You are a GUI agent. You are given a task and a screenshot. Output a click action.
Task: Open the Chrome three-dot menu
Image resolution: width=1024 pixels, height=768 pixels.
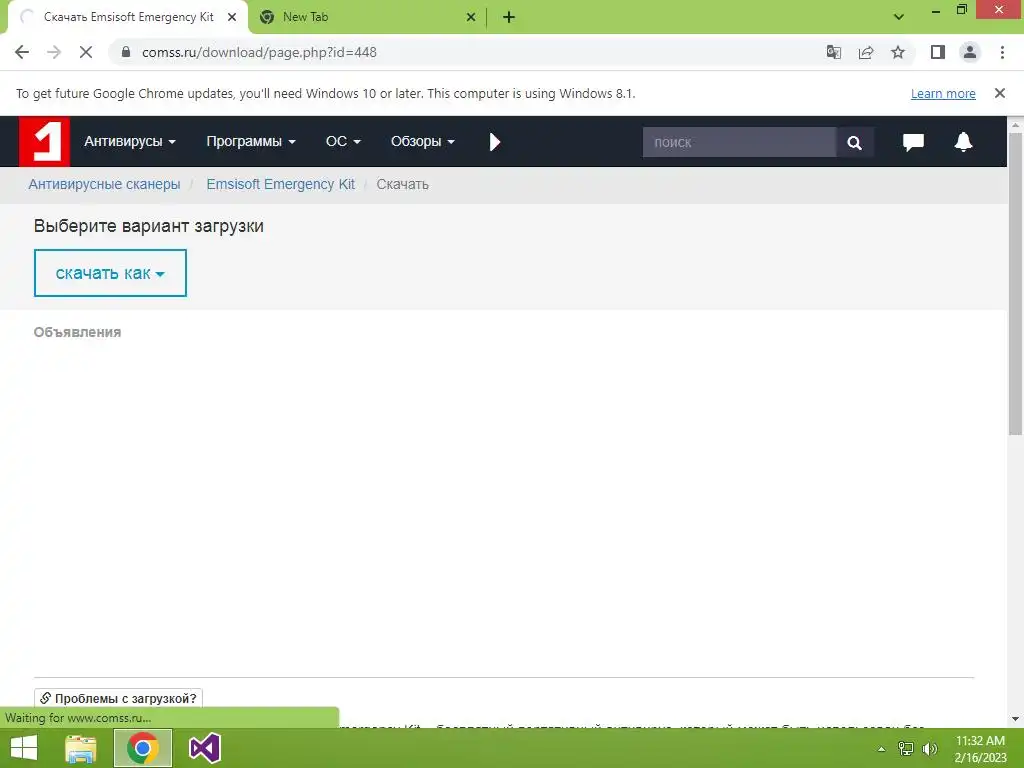tap(1002, 52)
